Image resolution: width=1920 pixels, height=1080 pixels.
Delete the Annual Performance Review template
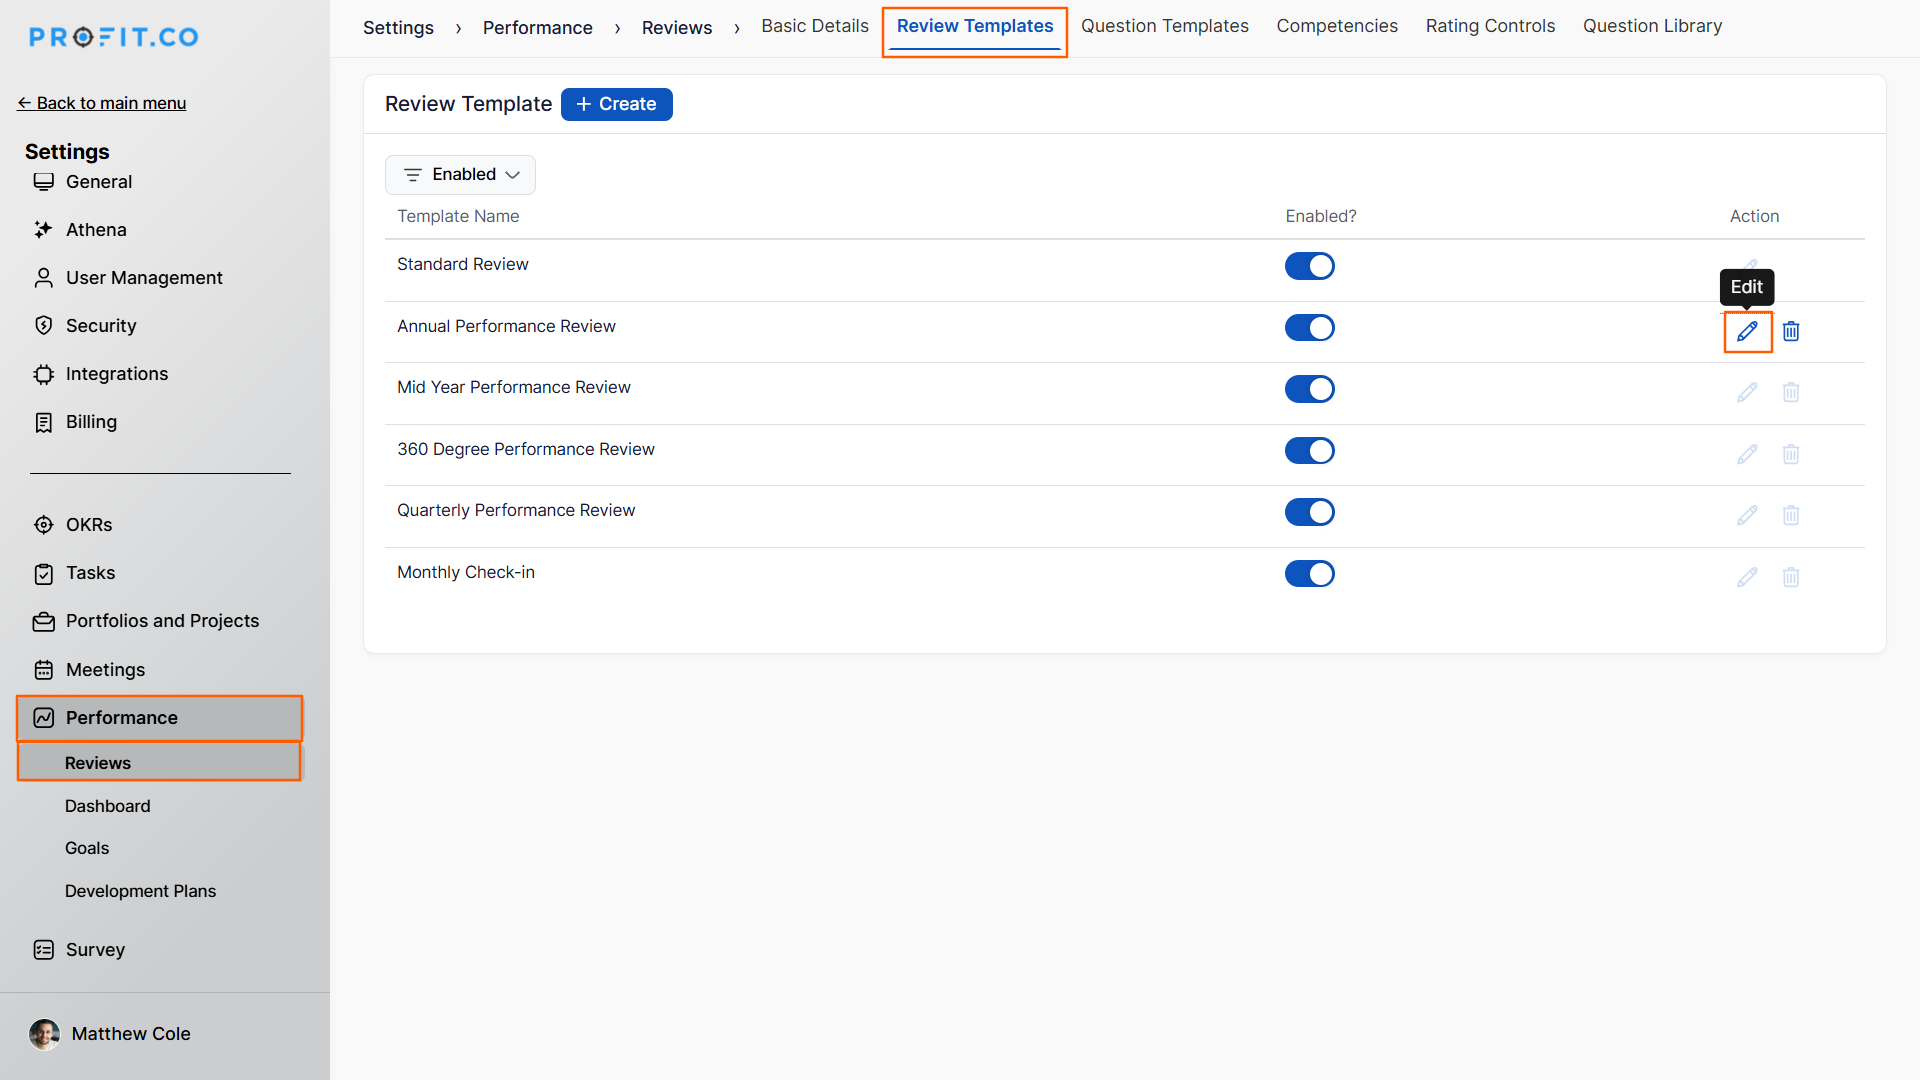1791,331
